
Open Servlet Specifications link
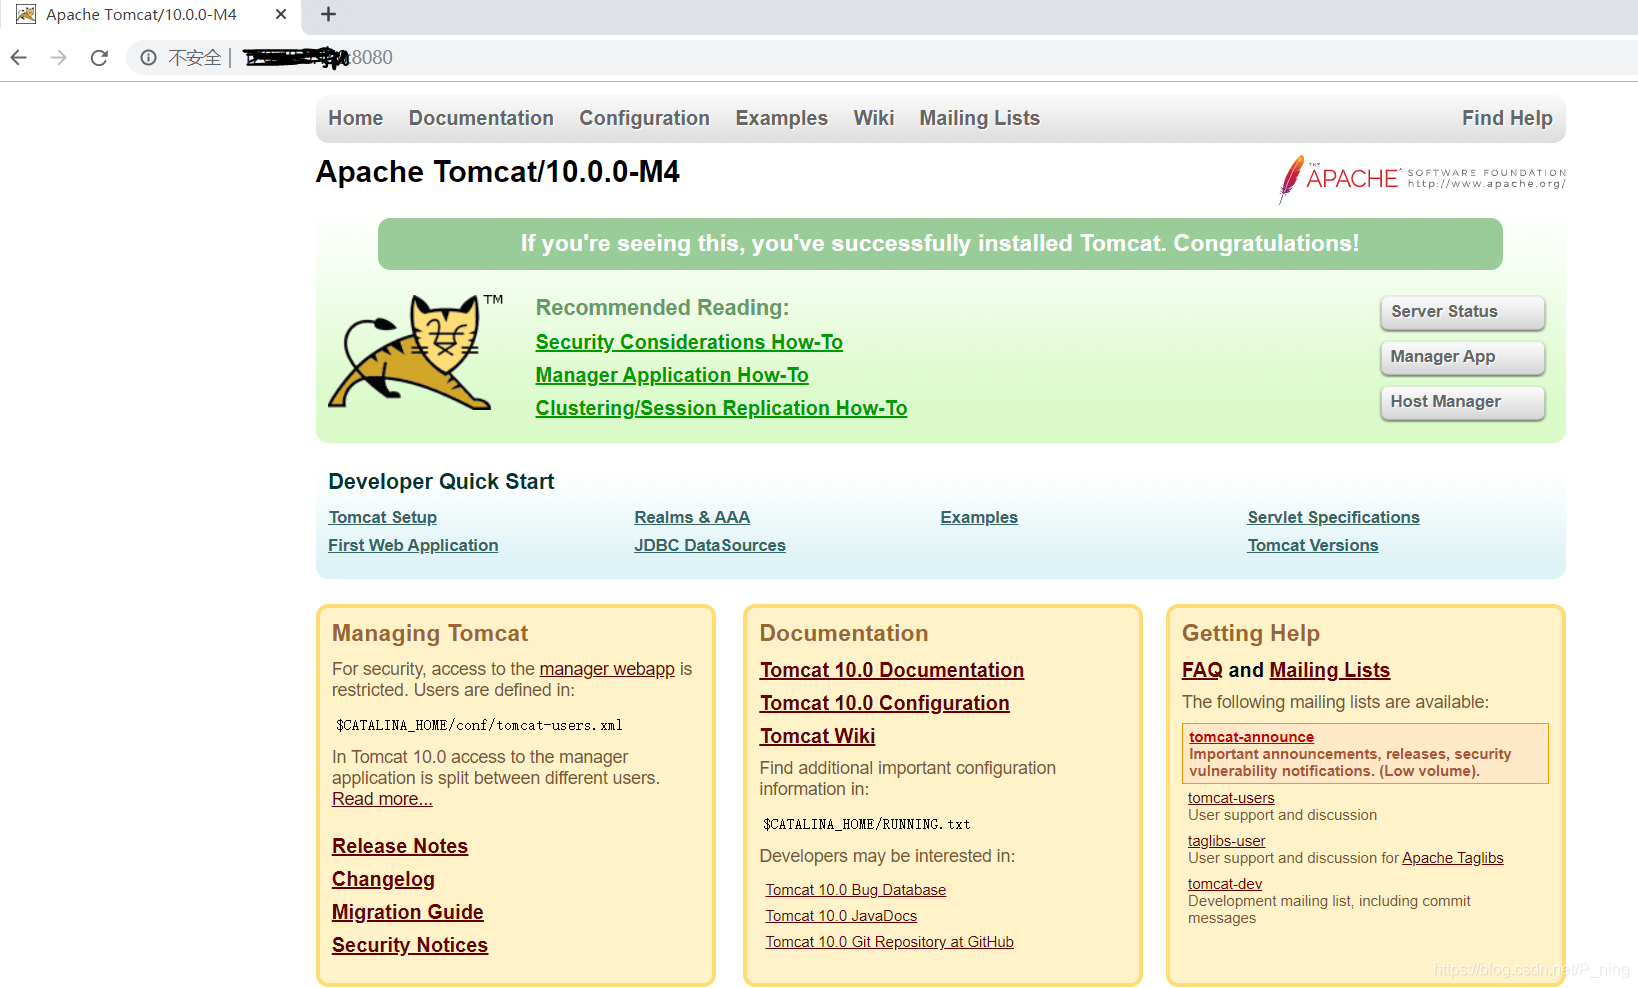[x=1333, y=517]
